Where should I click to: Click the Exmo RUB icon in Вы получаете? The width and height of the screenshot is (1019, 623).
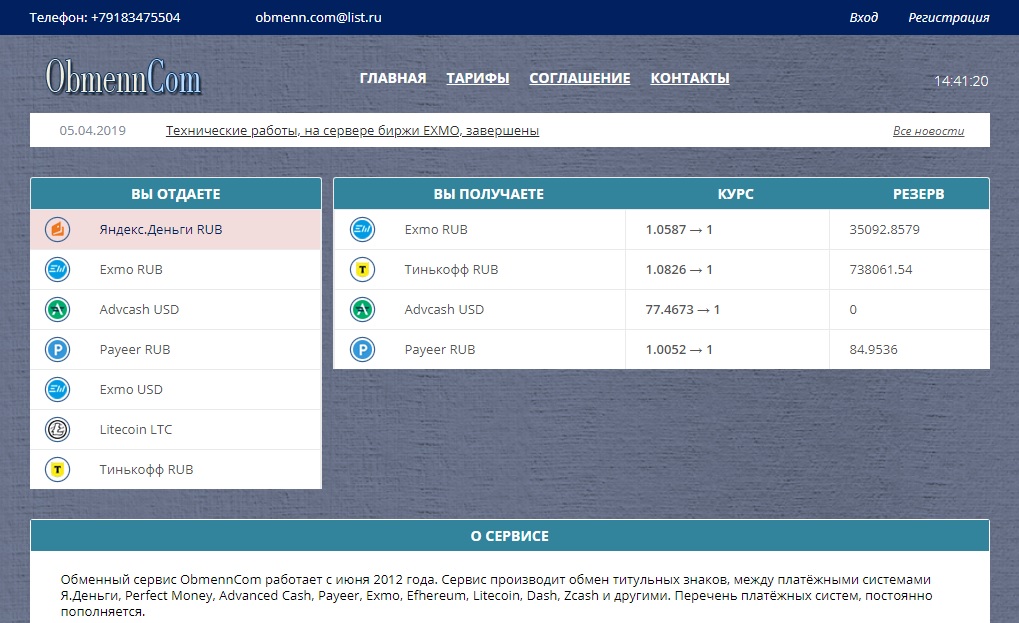pos(361,230)
